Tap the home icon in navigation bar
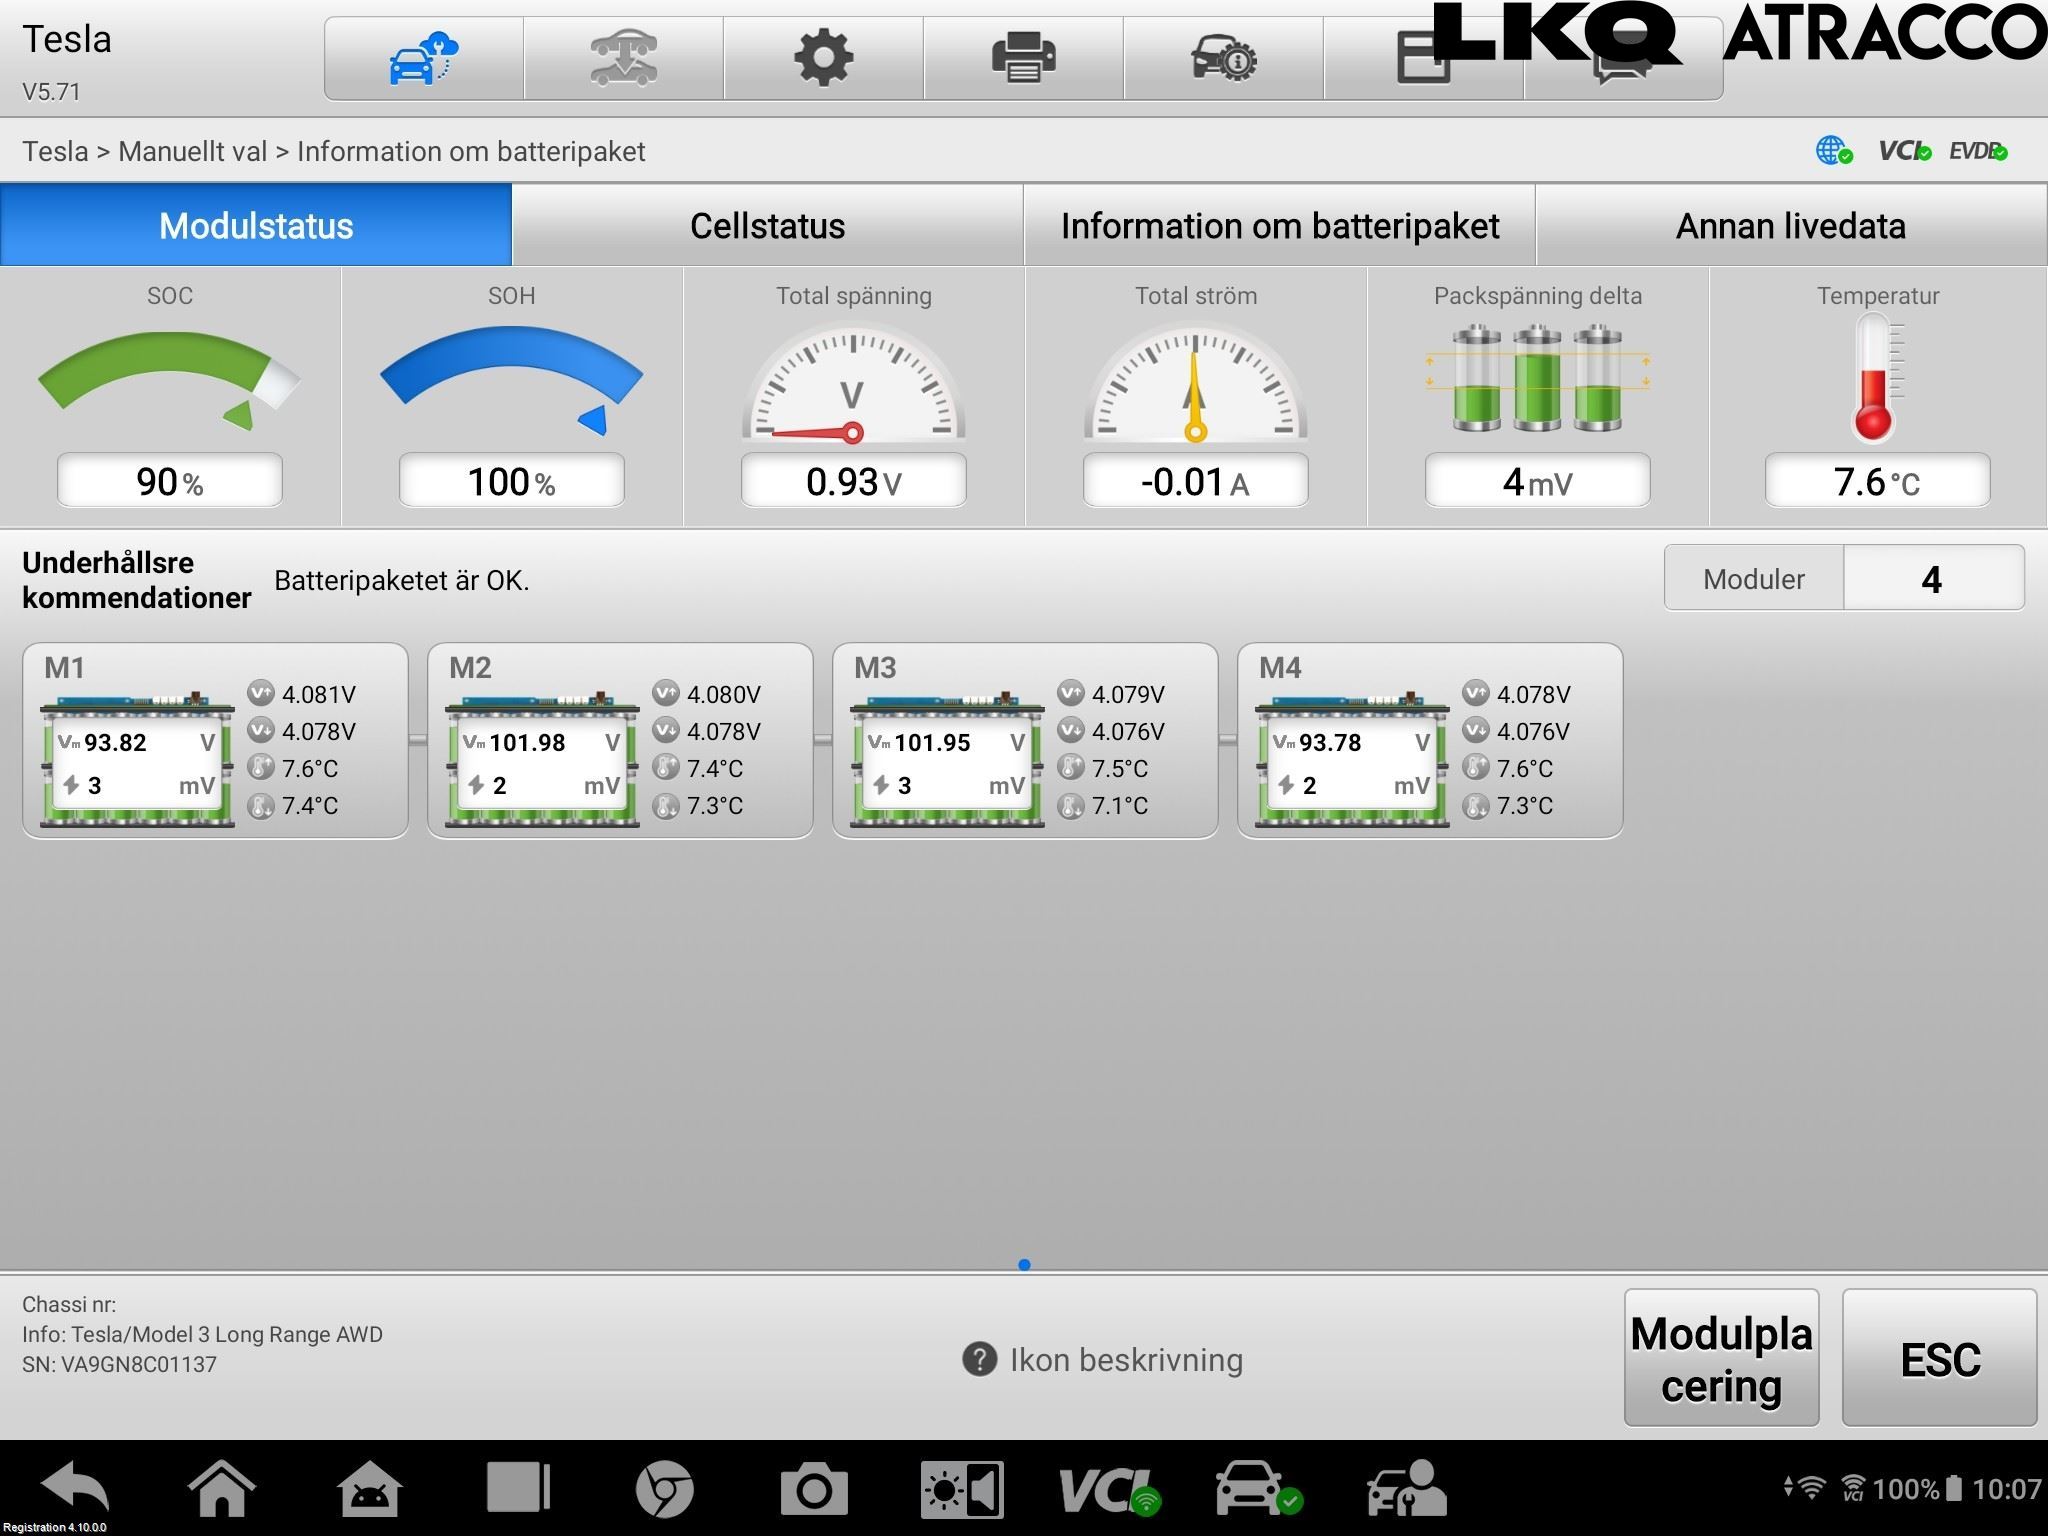 [221, 1488]
